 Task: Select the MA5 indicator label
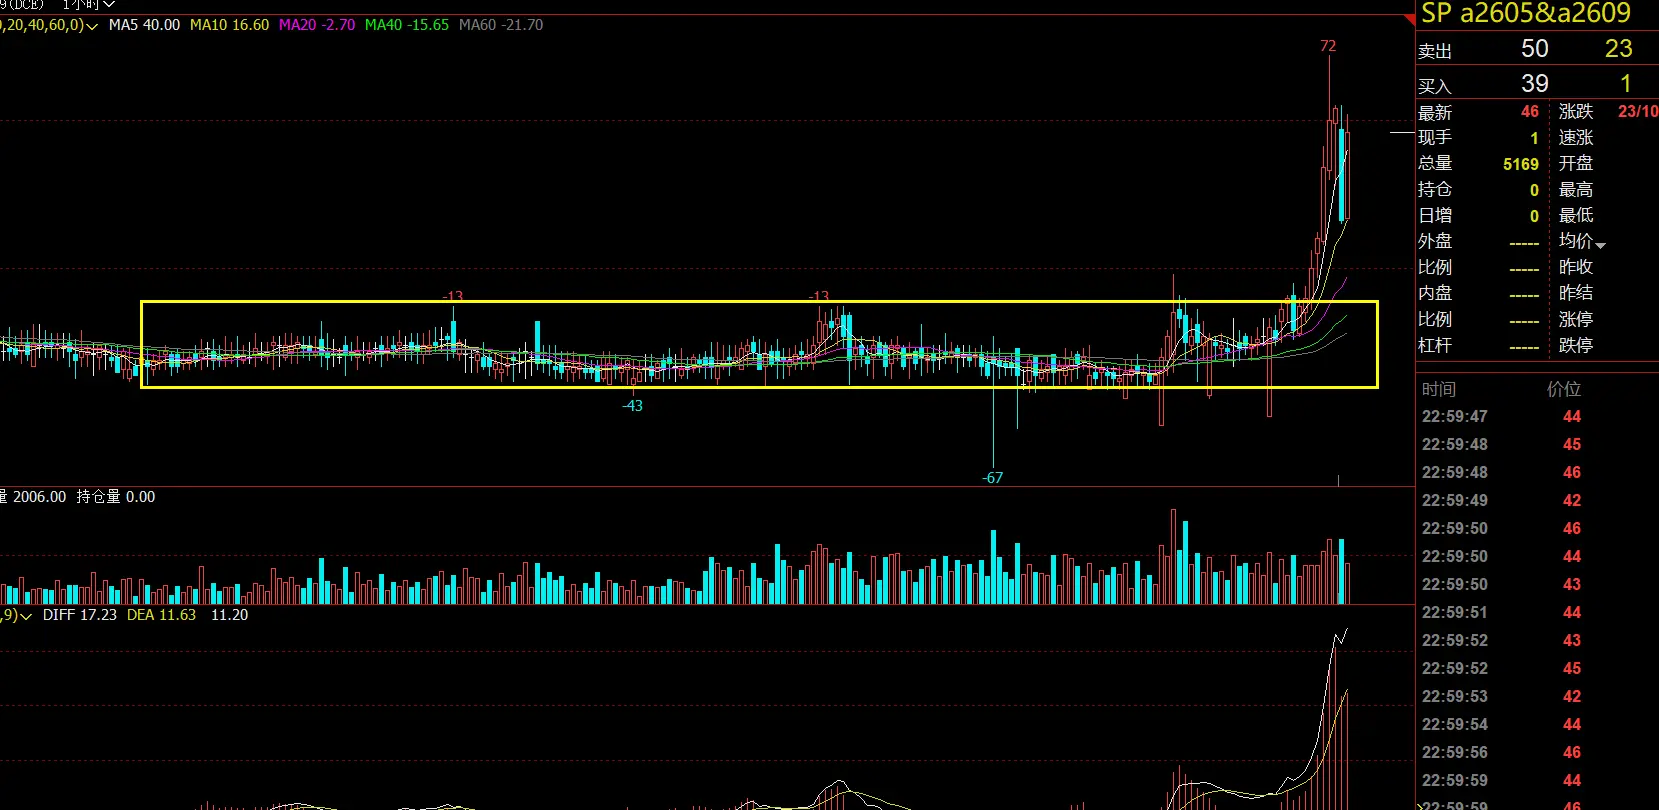144,25
